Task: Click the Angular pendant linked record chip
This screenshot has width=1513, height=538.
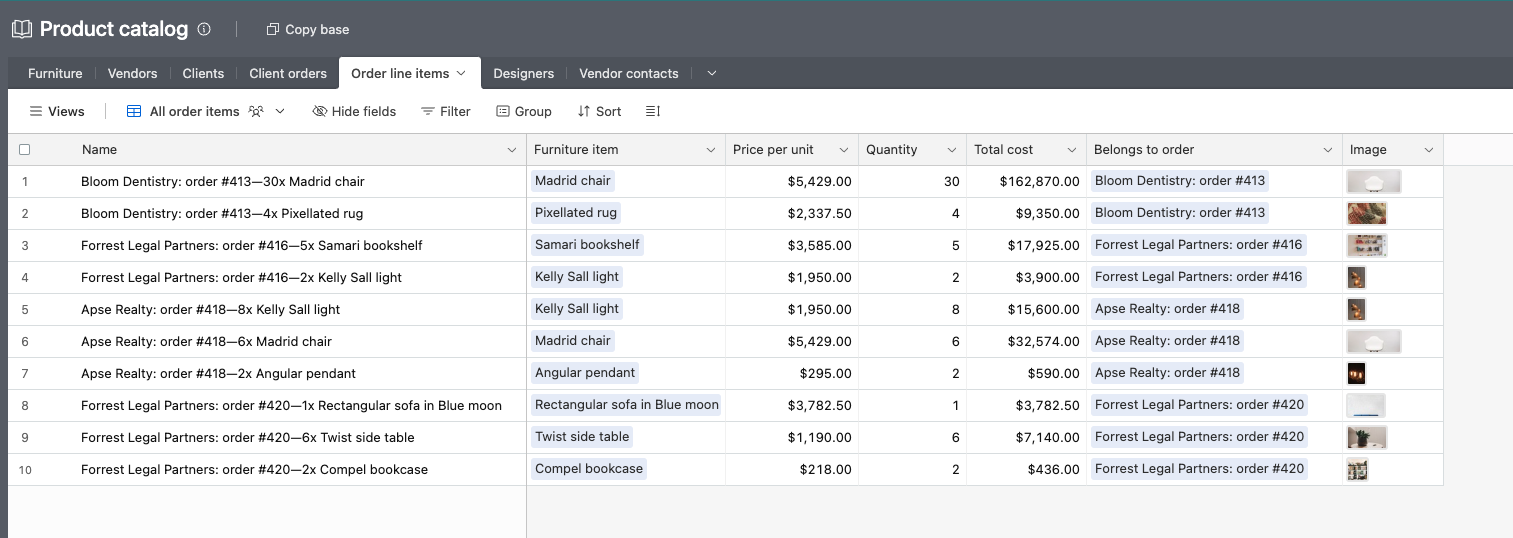Action: [x=585, y=373]
